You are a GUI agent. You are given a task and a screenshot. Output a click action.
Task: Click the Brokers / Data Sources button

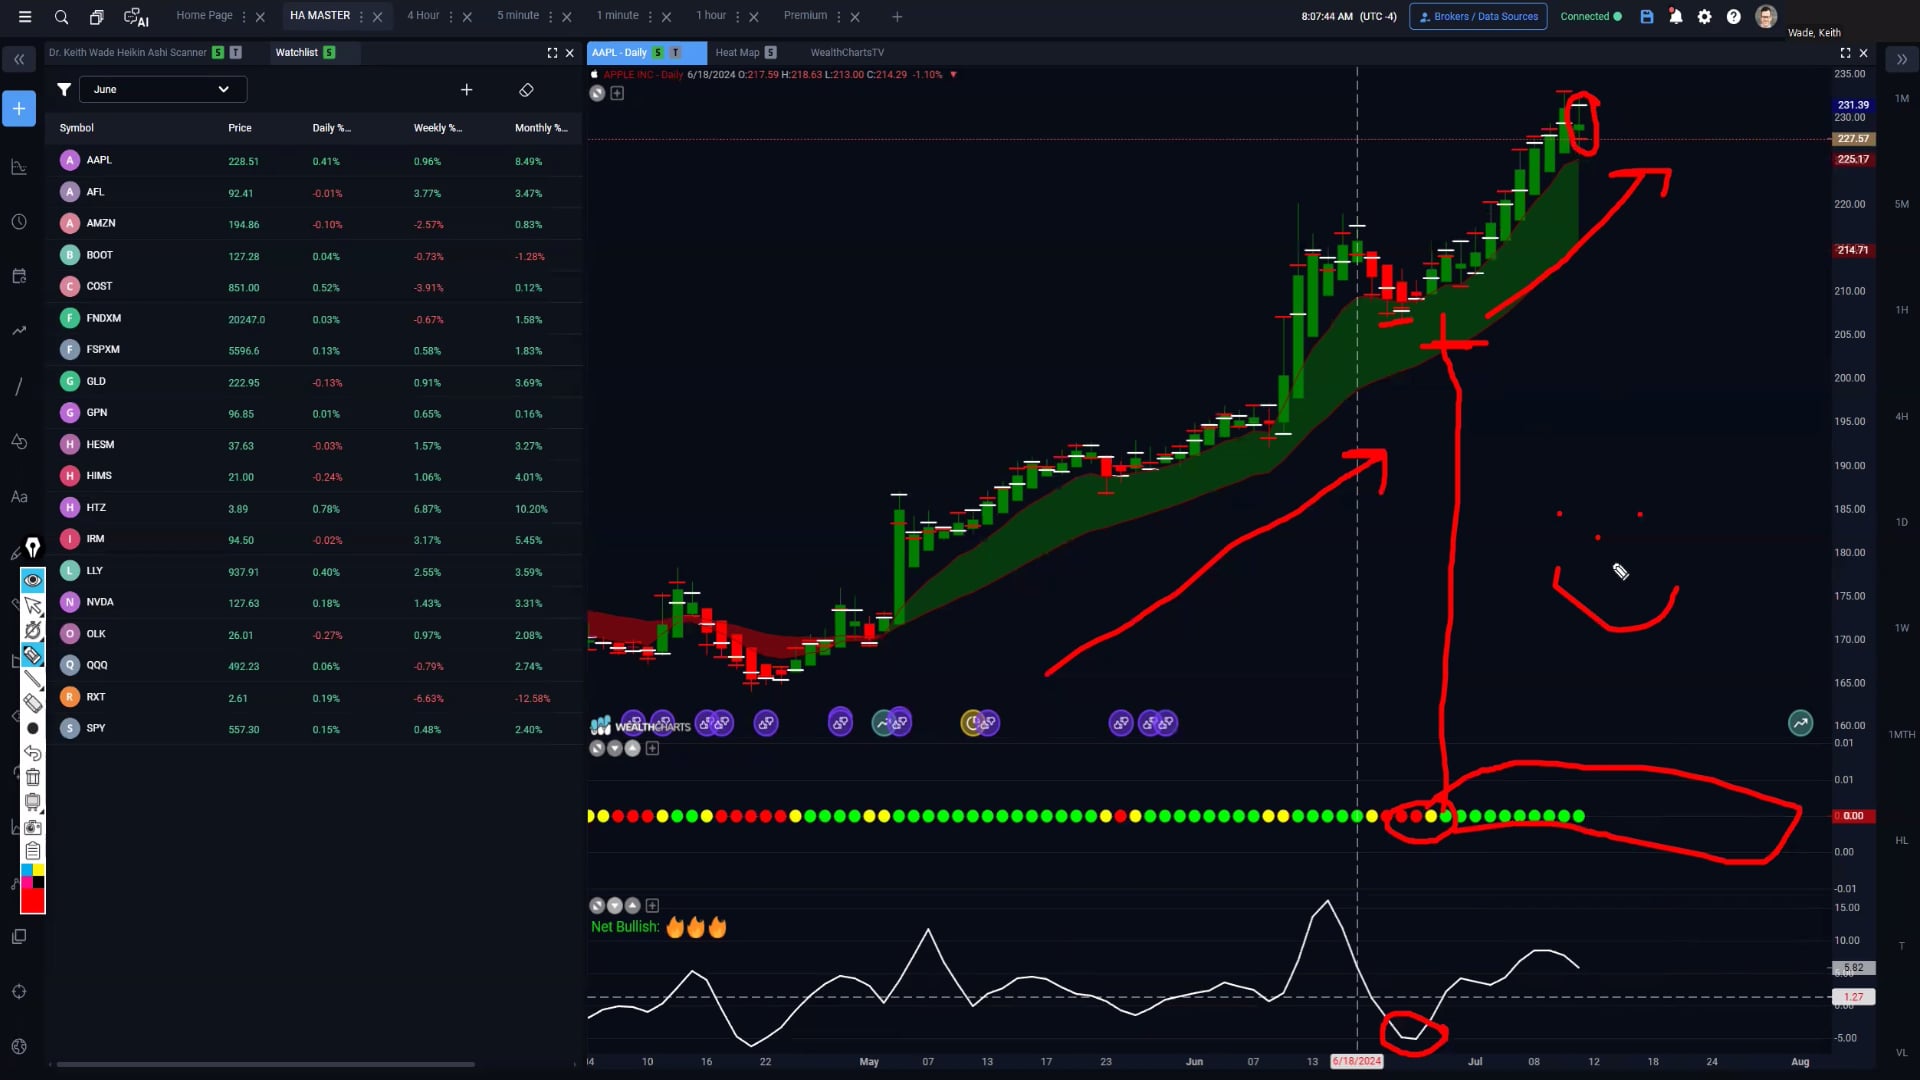1478,17
